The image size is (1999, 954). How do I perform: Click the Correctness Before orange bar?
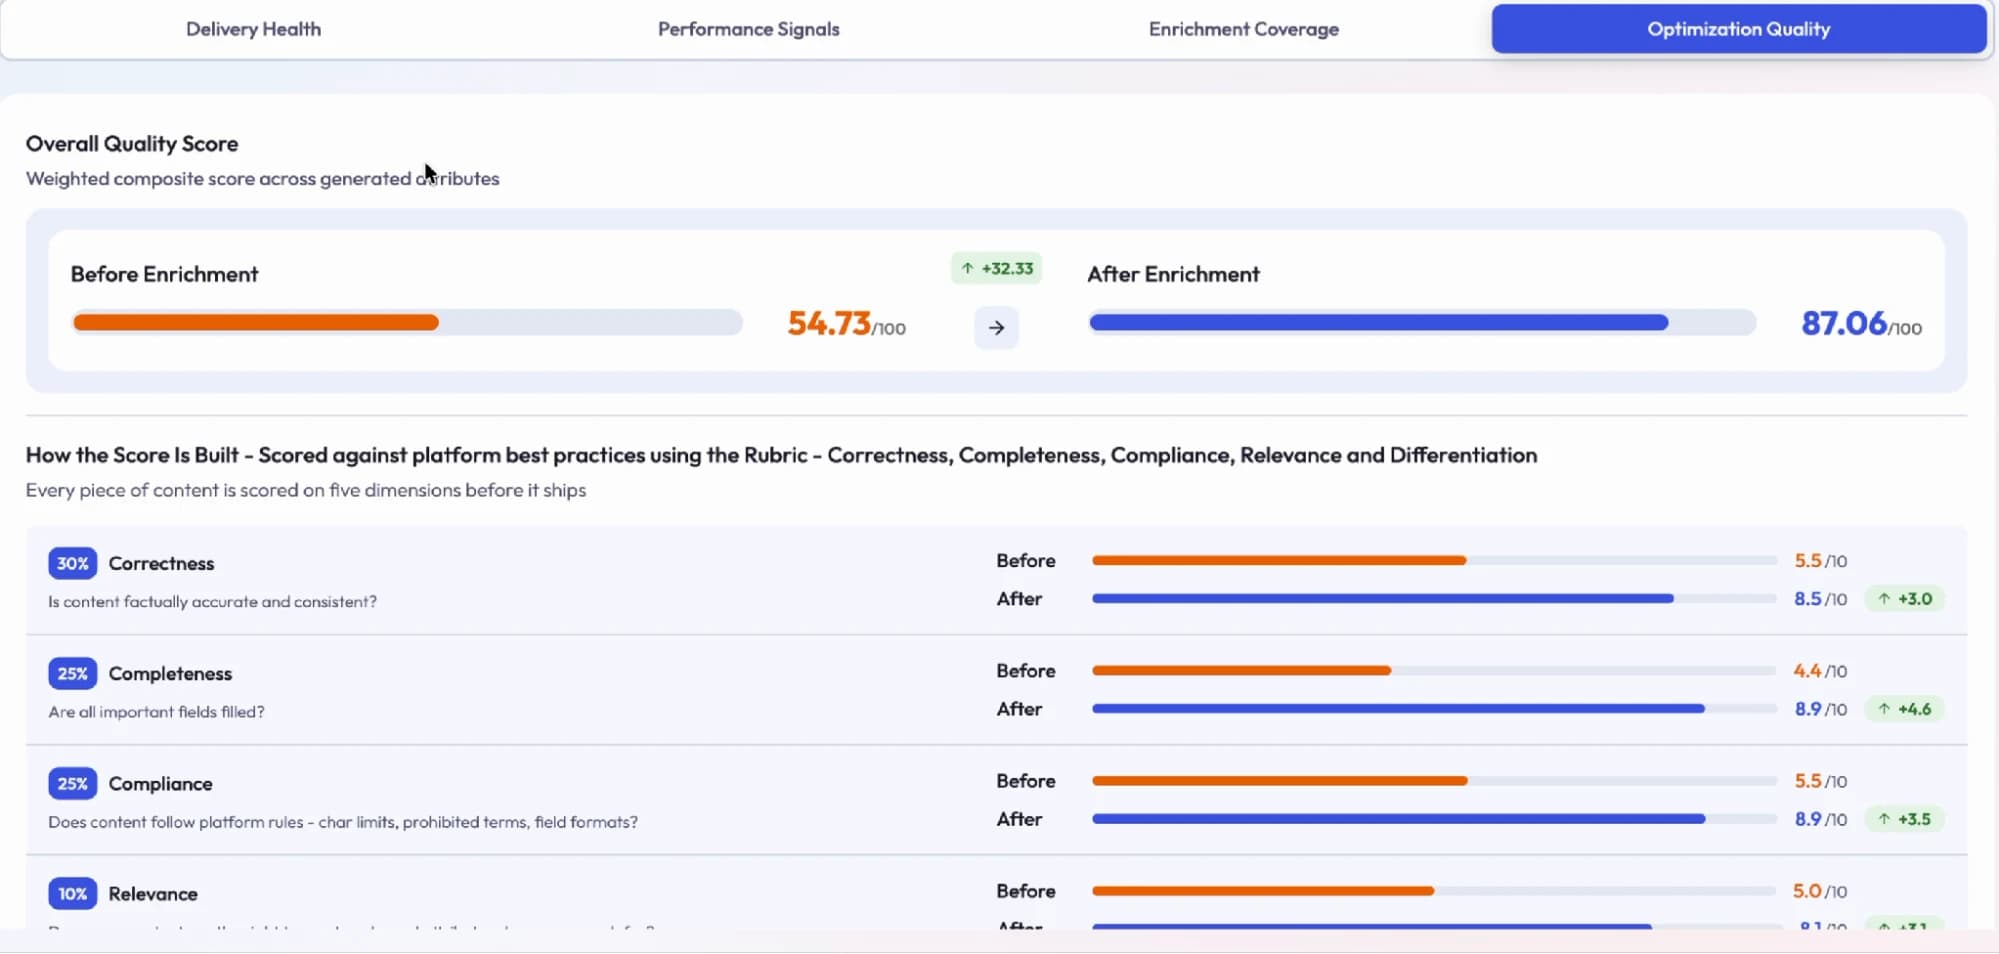pos(1279,561)
